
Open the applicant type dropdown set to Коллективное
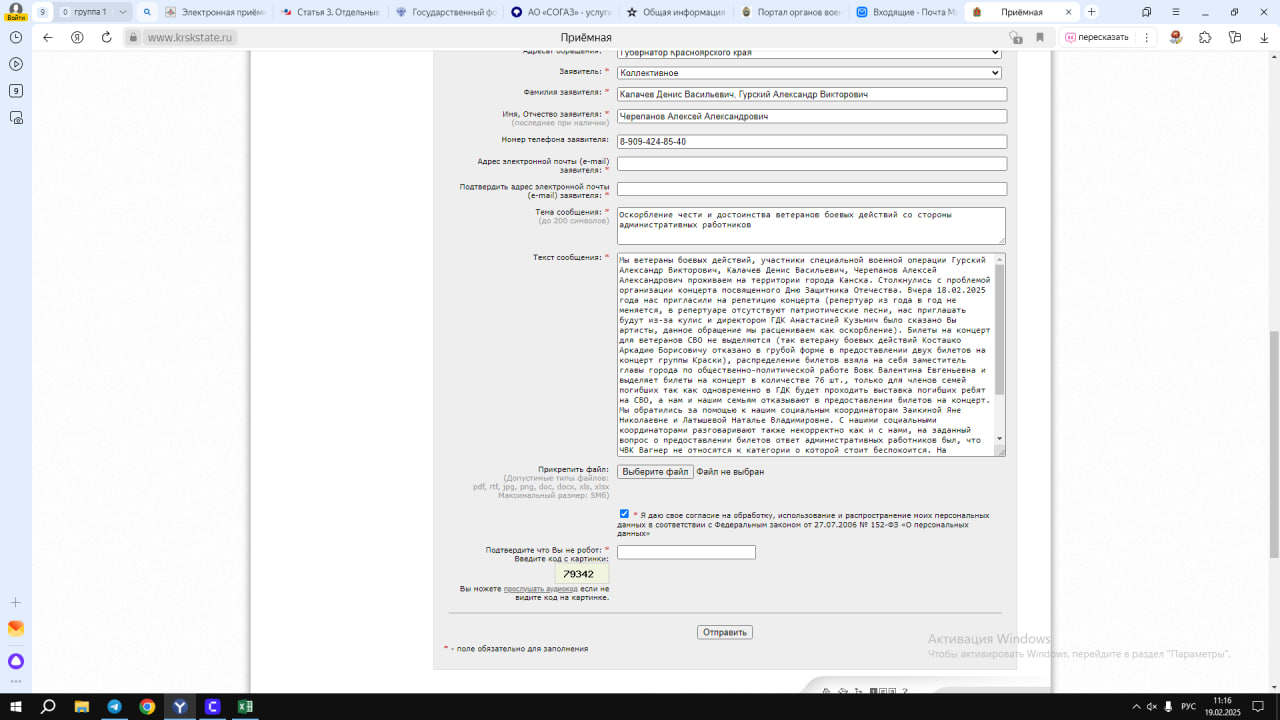(809, 73)
